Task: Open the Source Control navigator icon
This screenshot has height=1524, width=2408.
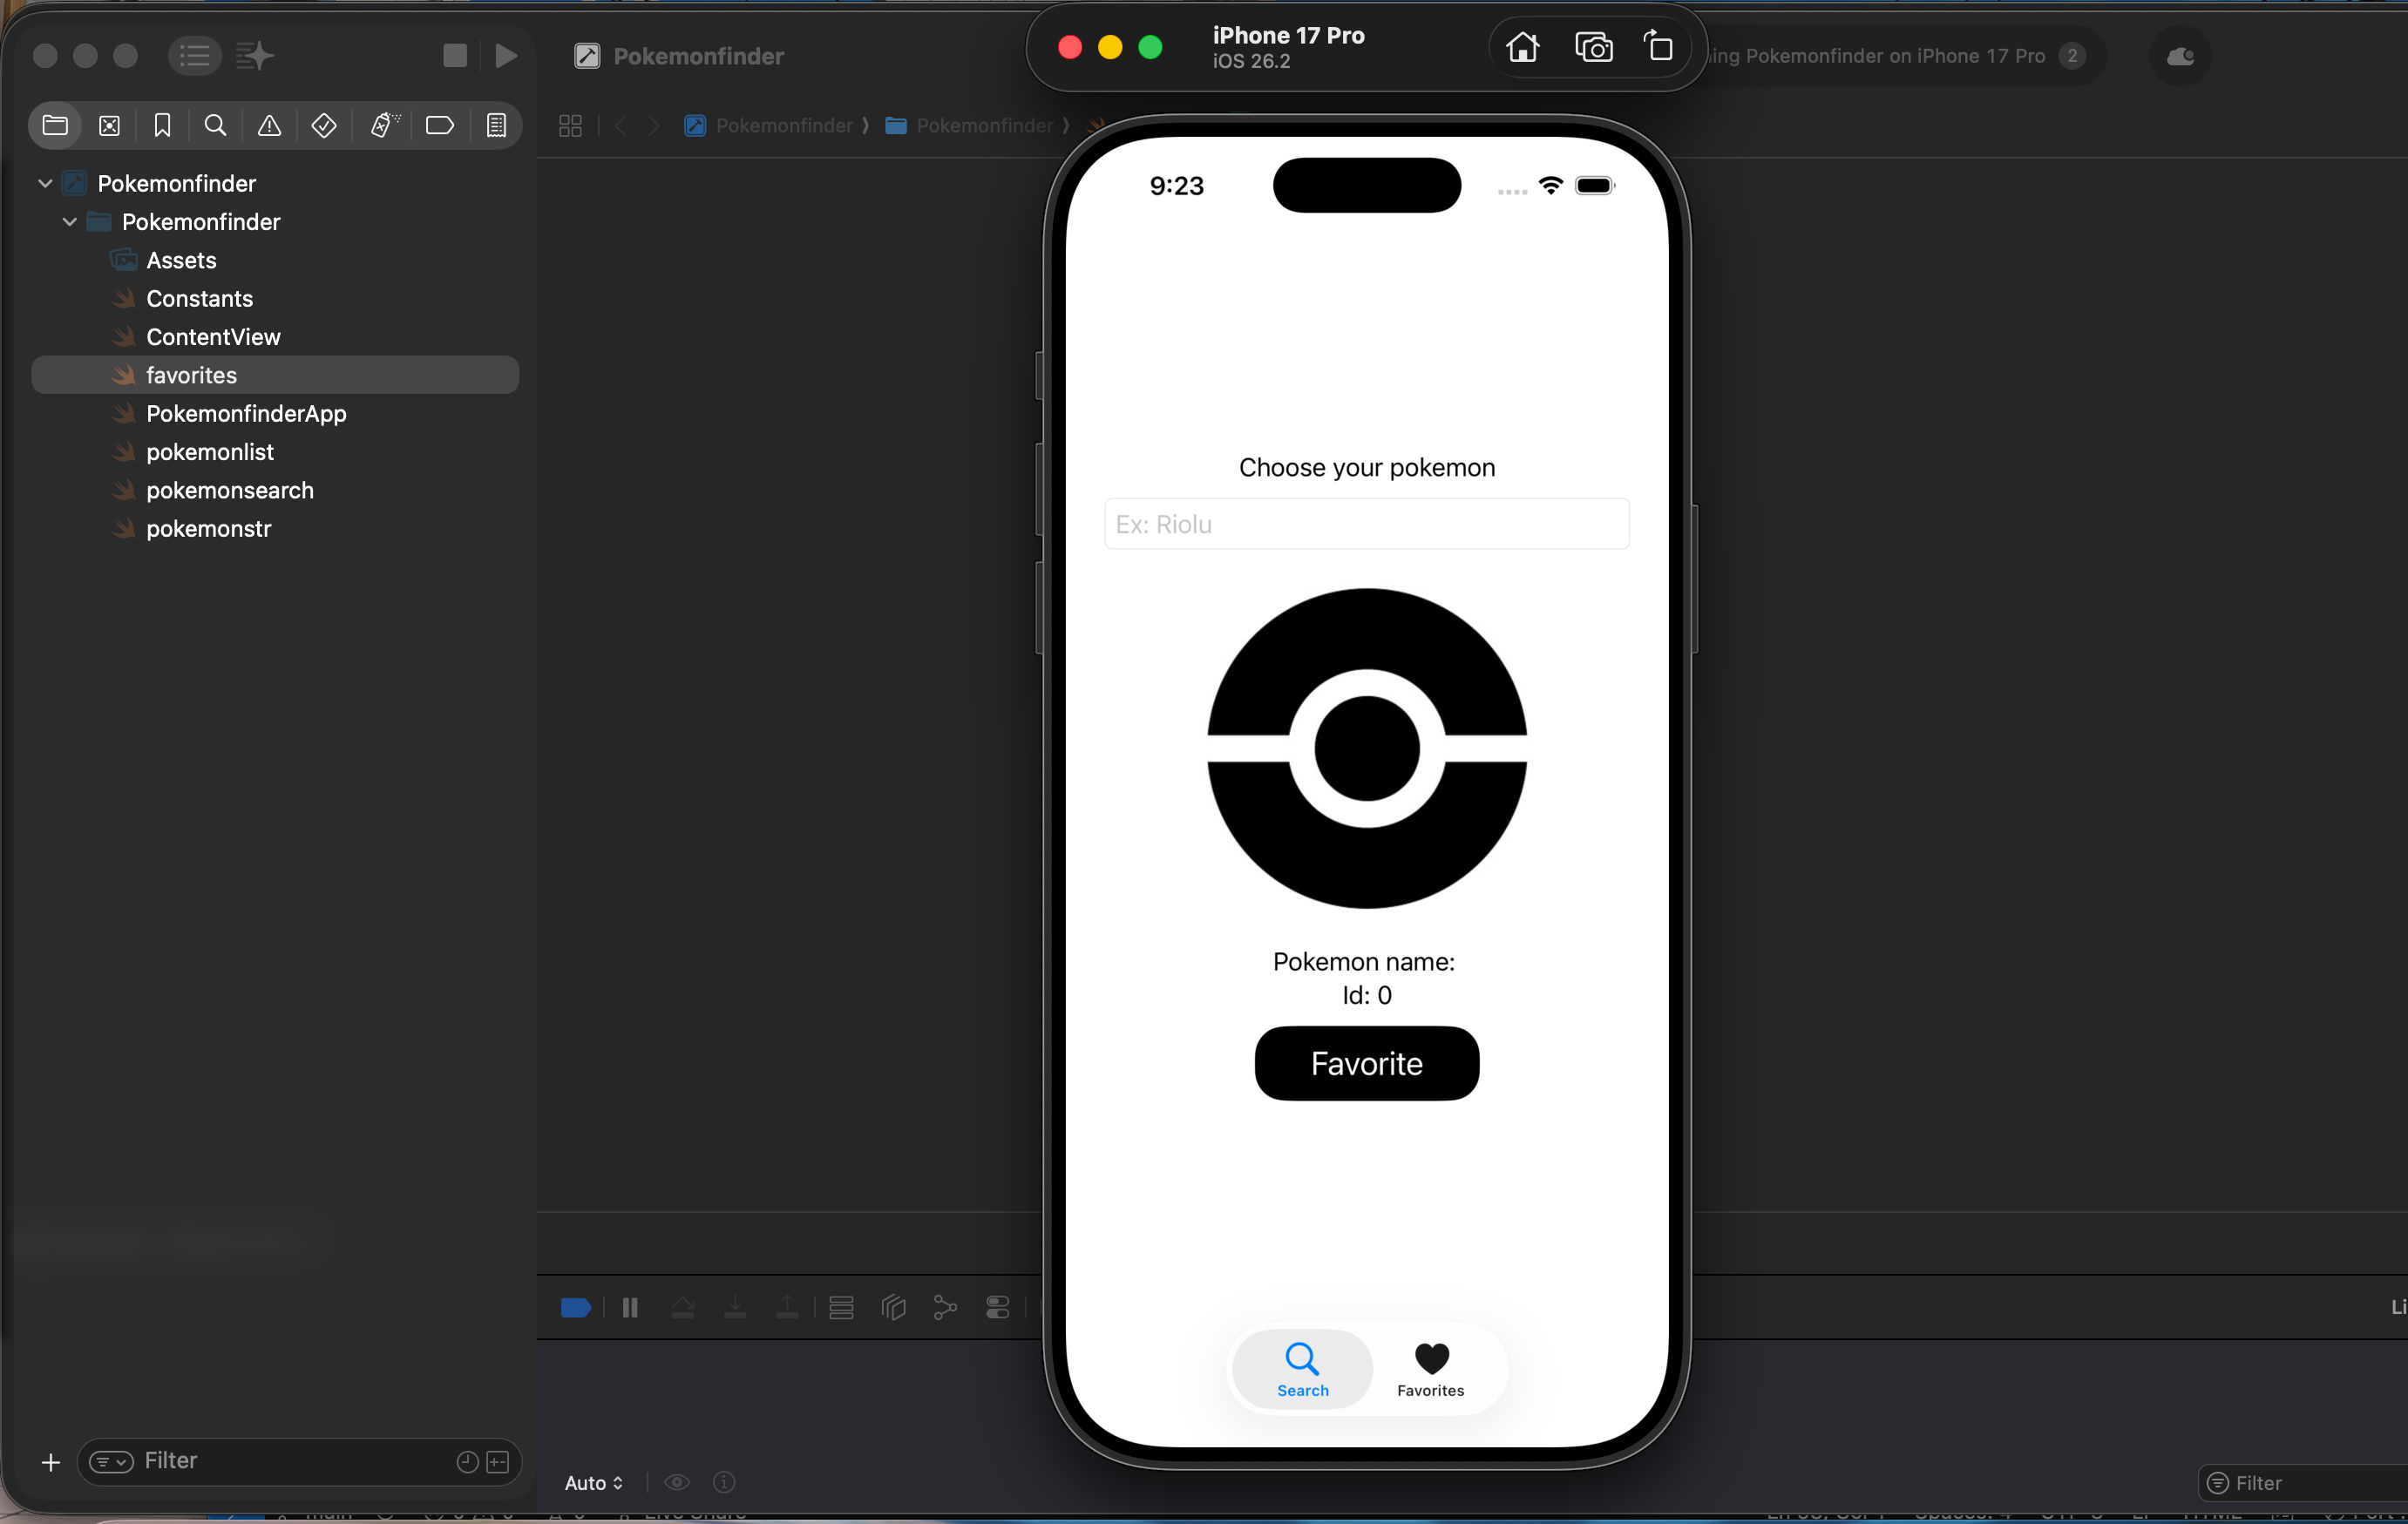Action: pos(109,125)
